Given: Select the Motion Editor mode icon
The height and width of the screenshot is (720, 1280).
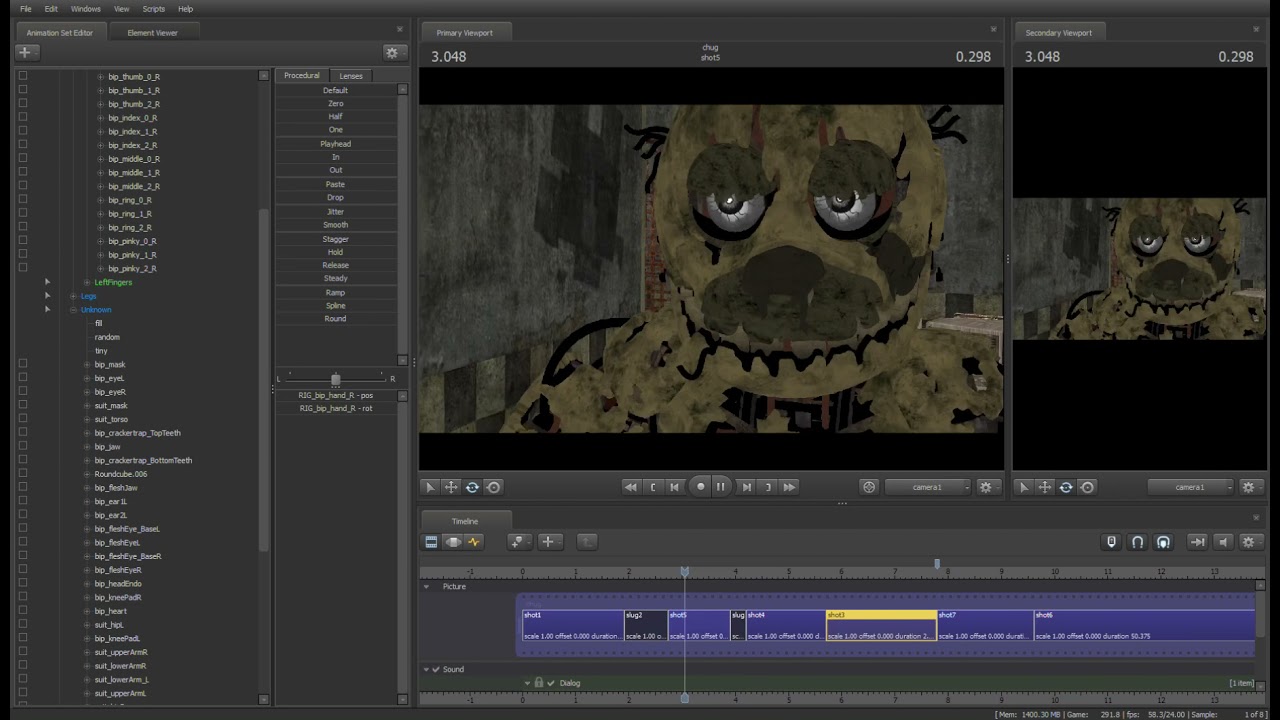Looking at the screenshot, I should (x=453, y=542).
